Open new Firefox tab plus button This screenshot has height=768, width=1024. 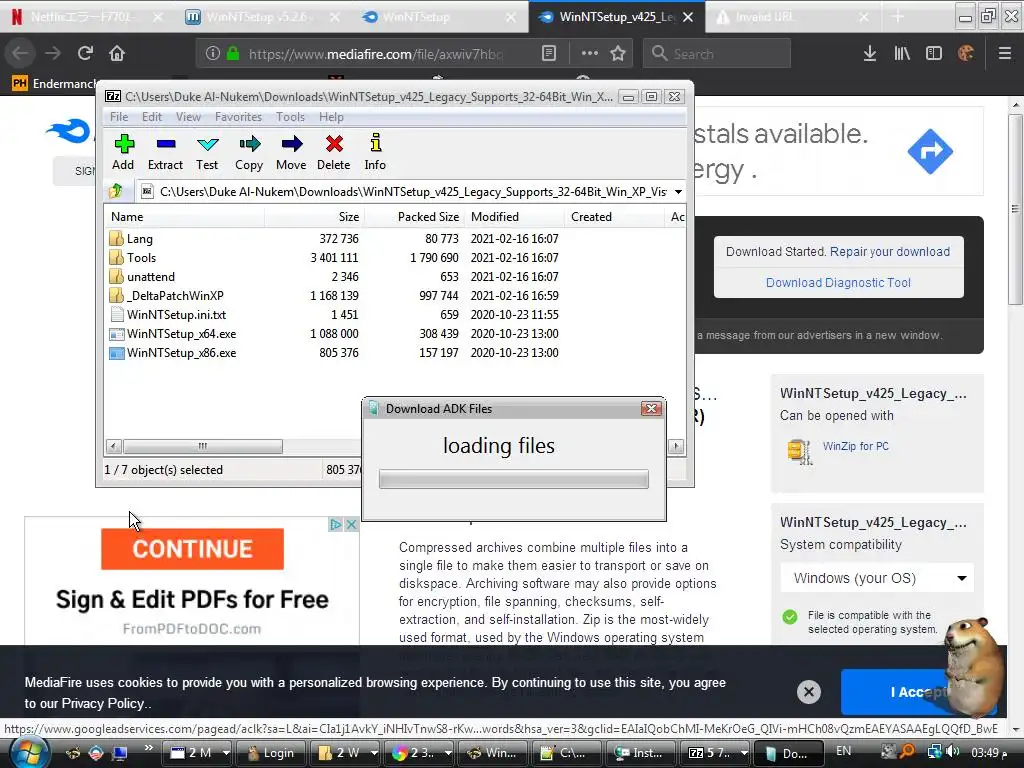pyautogui.click(x=898, y=17)
